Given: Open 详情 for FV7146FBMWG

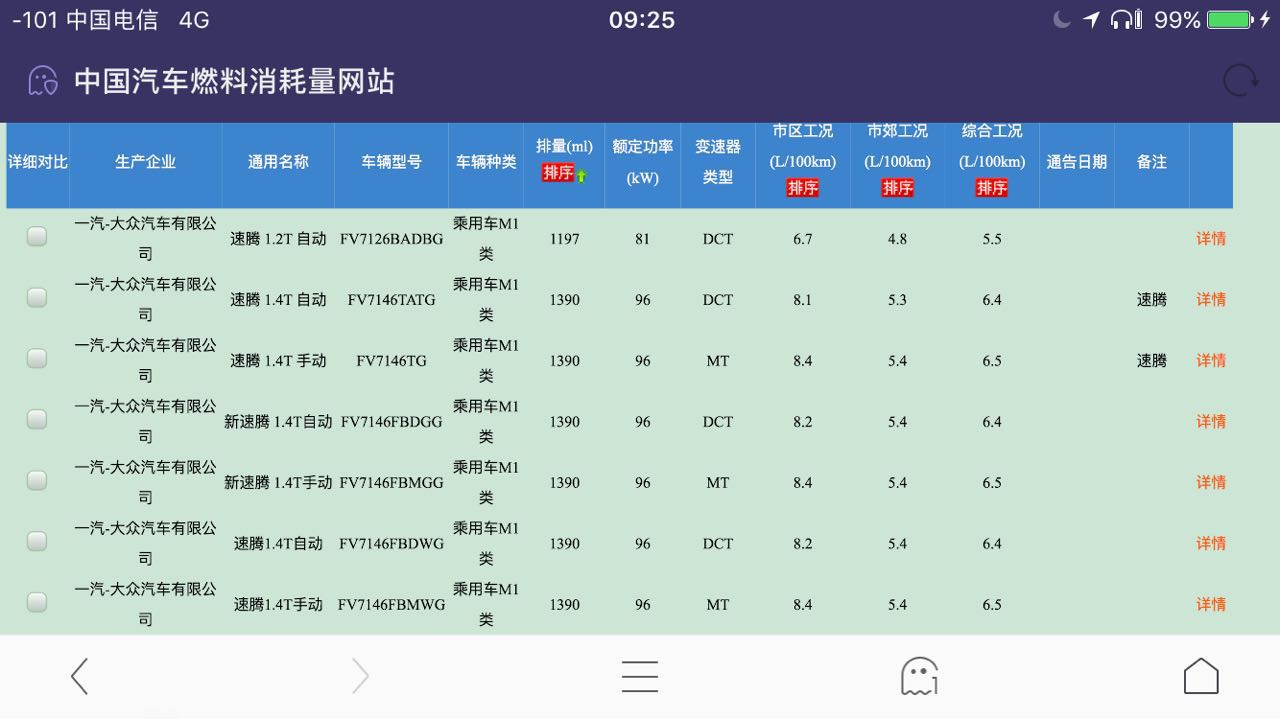Looking at the screenshot, I should coord(1211,605).
